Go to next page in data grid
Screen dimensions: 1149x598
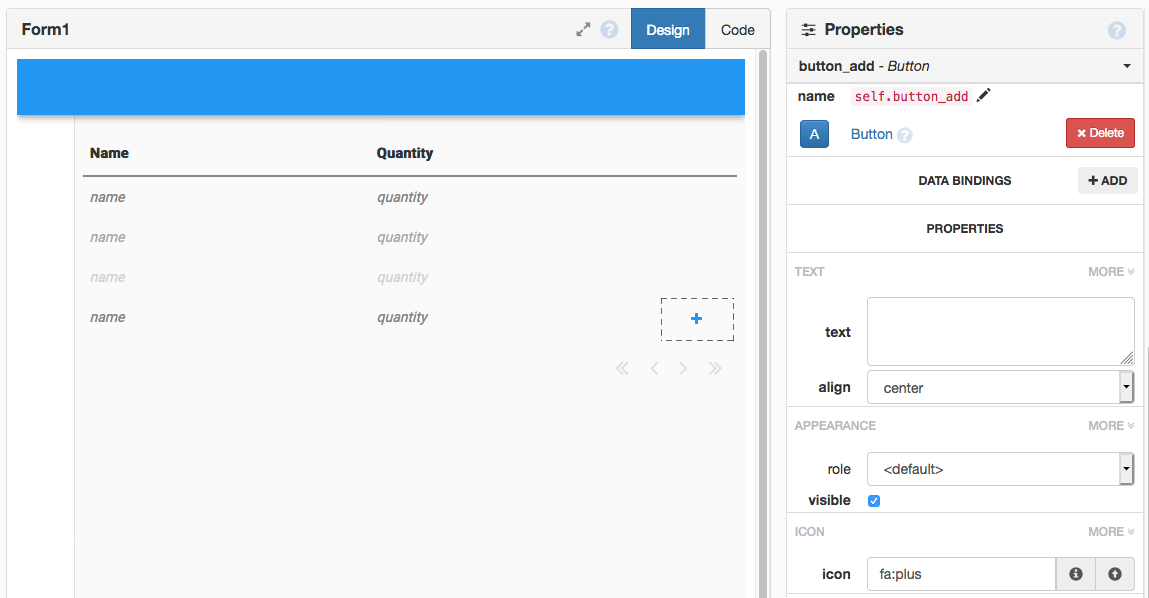coord(684,368)
